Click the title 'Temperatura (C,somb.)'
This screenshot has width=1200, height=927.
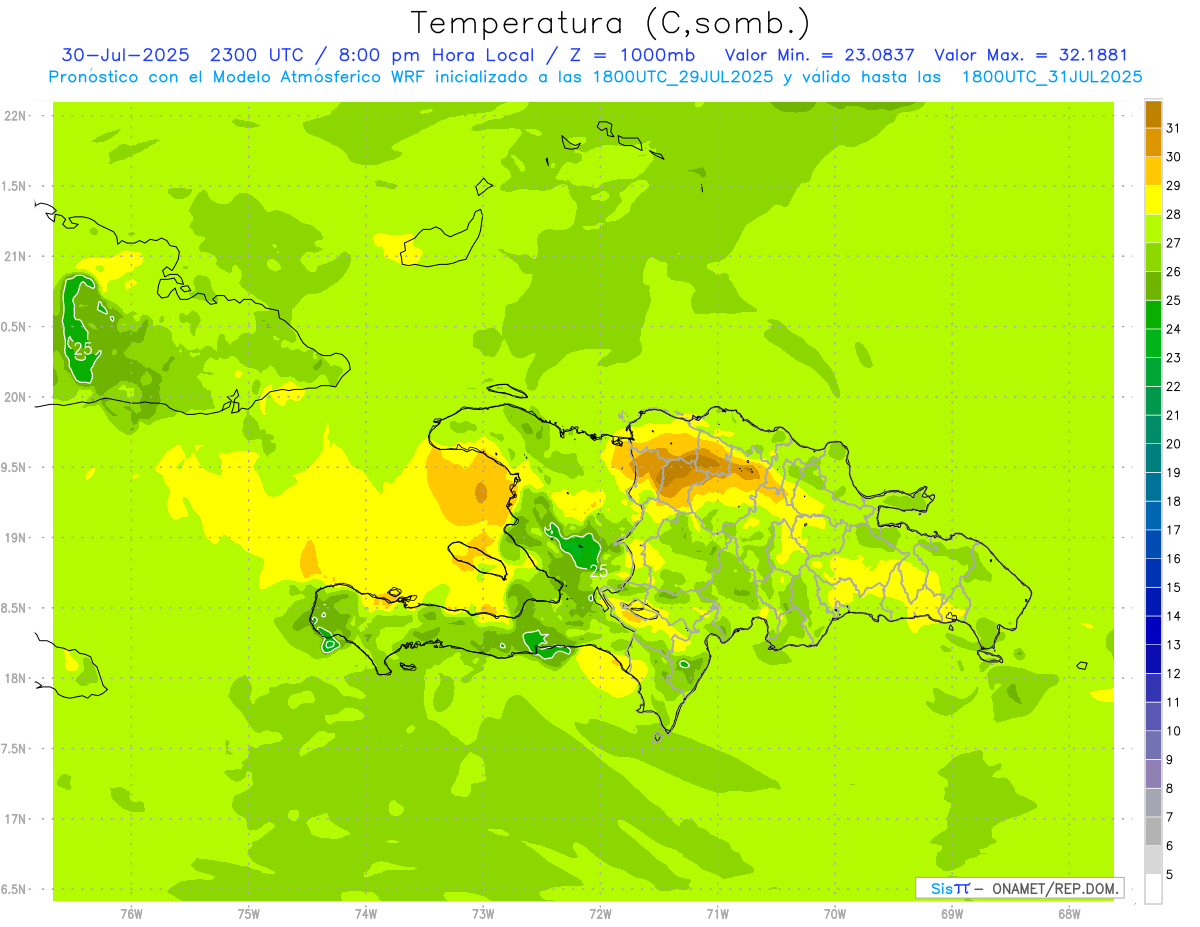pyautogui.click(x=611, y=23)
